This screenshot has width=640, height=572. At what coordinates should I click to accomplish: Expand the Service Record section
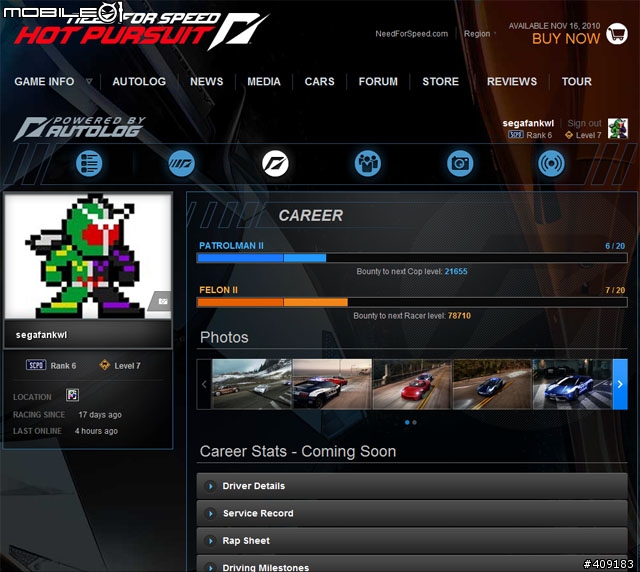coord(412,513)
